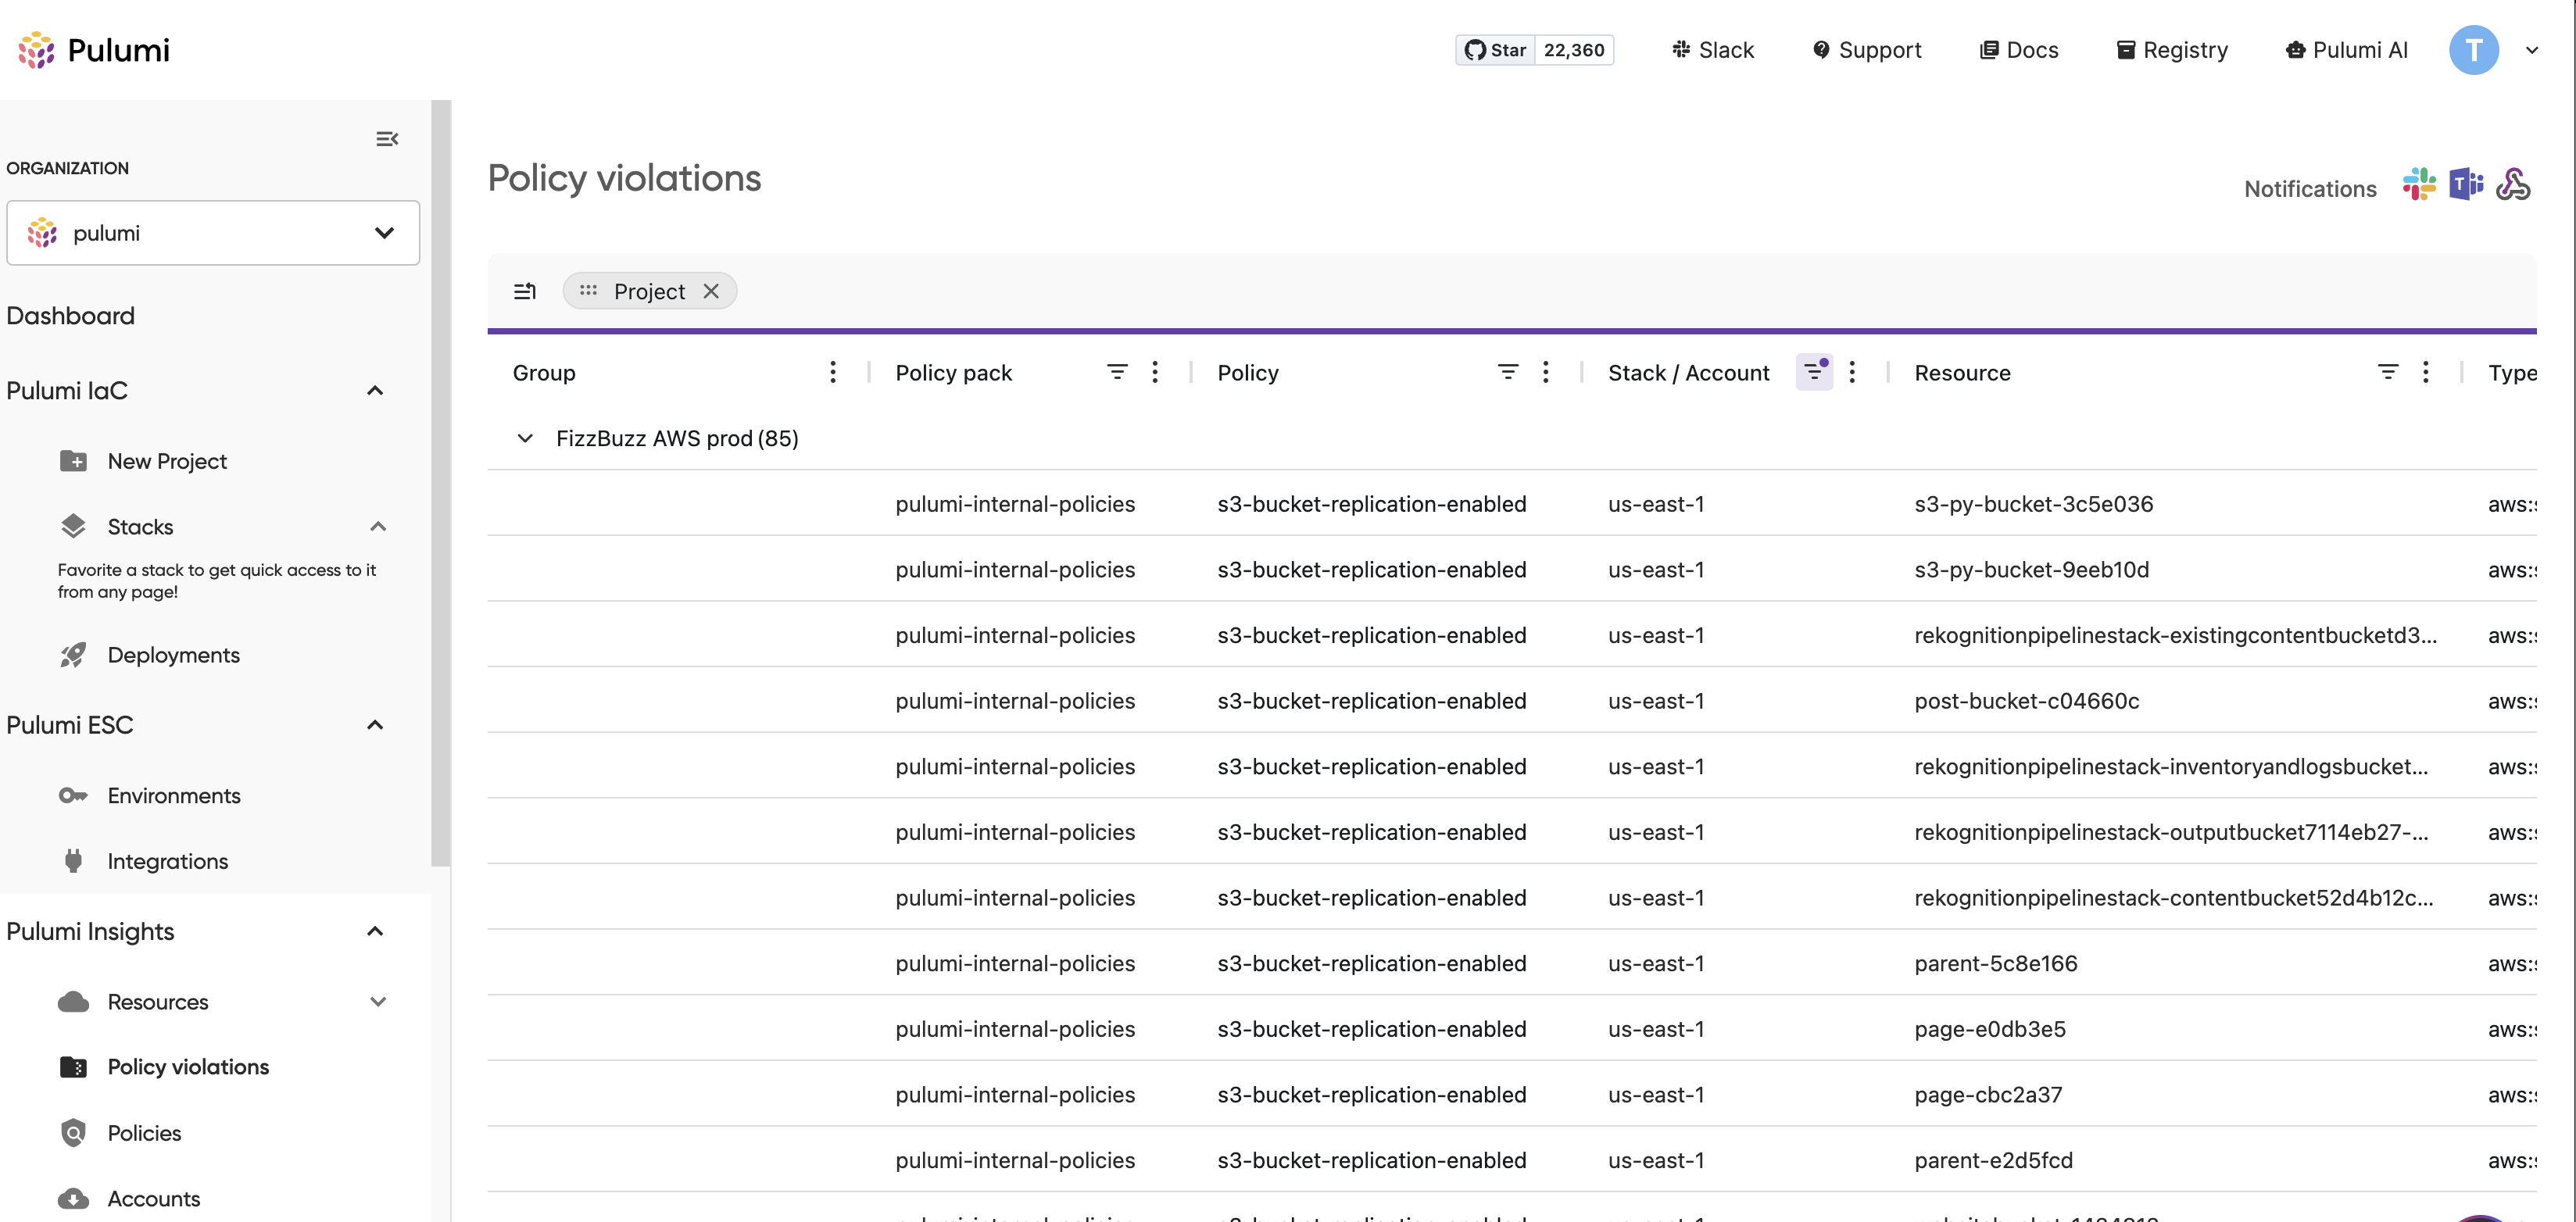The image size is (2576, 1222).
Task: Open Policy column filter
Action: pyautogui.click(x=1508, y=372)
